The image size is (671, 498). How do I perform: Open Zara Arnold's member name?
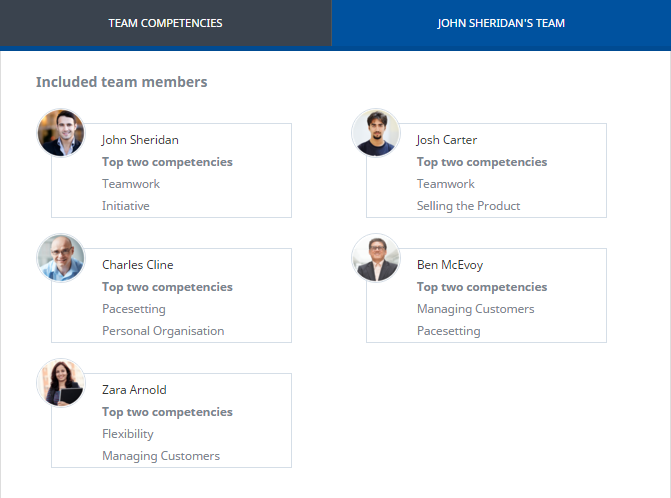(x=134, y=390)
